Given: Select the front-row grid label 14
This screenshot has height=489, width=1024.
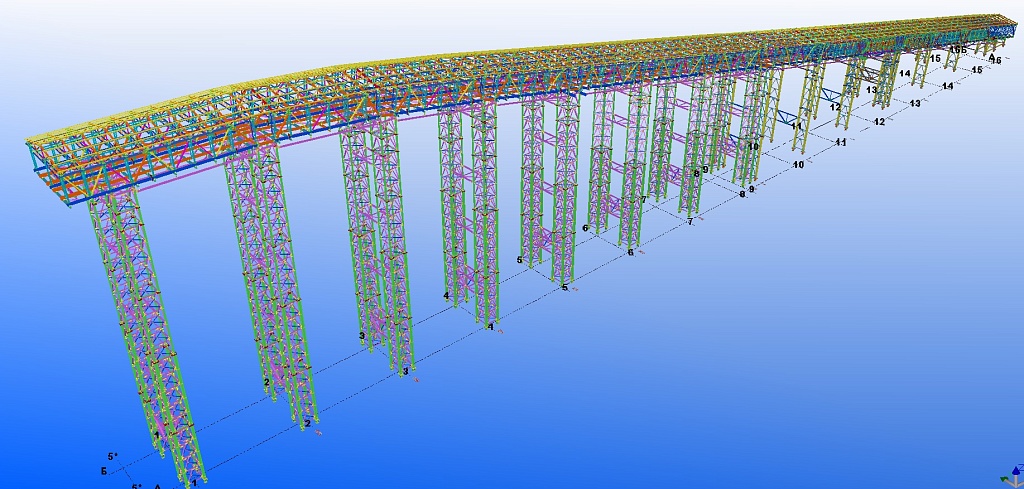Looking at the screenshot, I should click(x=947, y=86).
